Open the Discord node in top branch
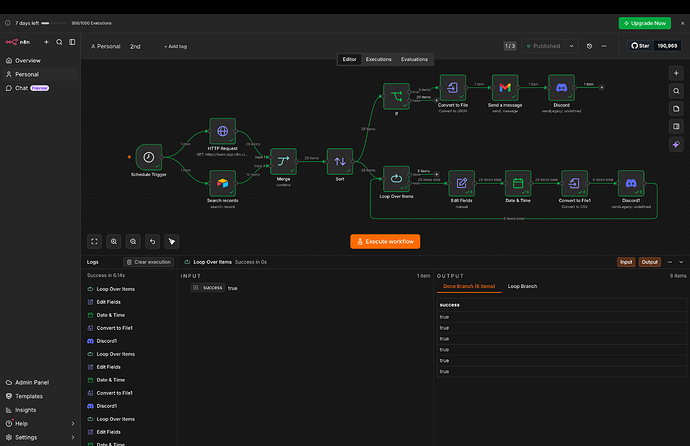This screenshot has width=690, height=446. click(x=562, y=88)
